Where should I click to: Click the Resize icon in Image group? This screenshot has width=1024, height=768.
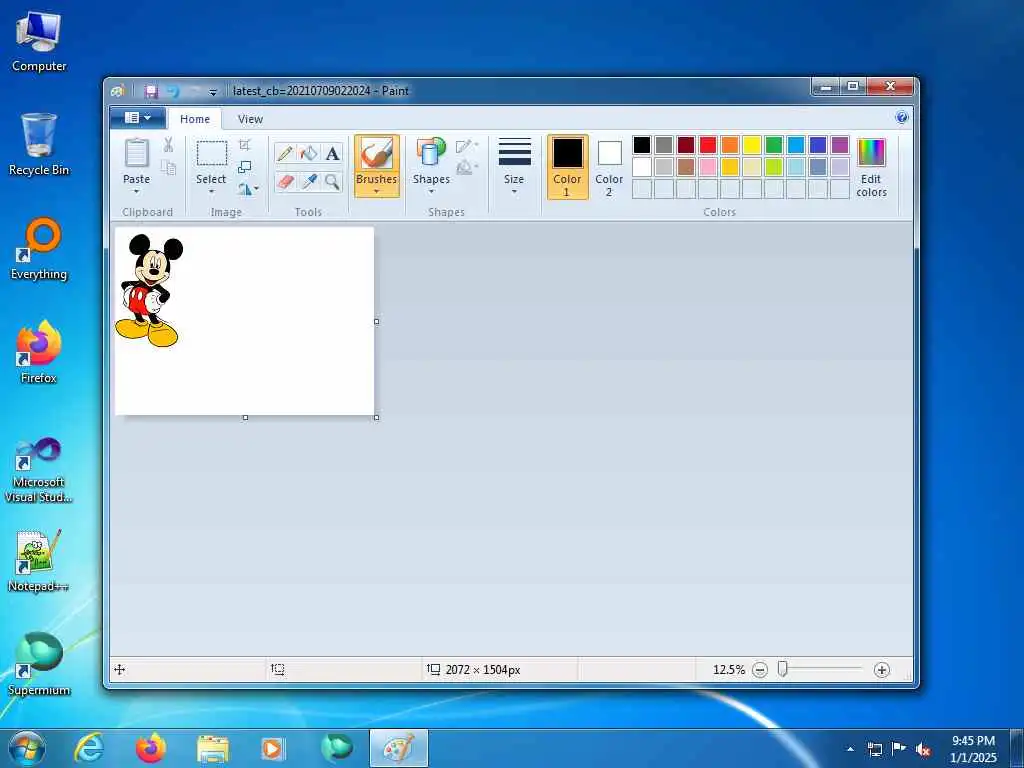pyautogui.click(x=245, y=167)
